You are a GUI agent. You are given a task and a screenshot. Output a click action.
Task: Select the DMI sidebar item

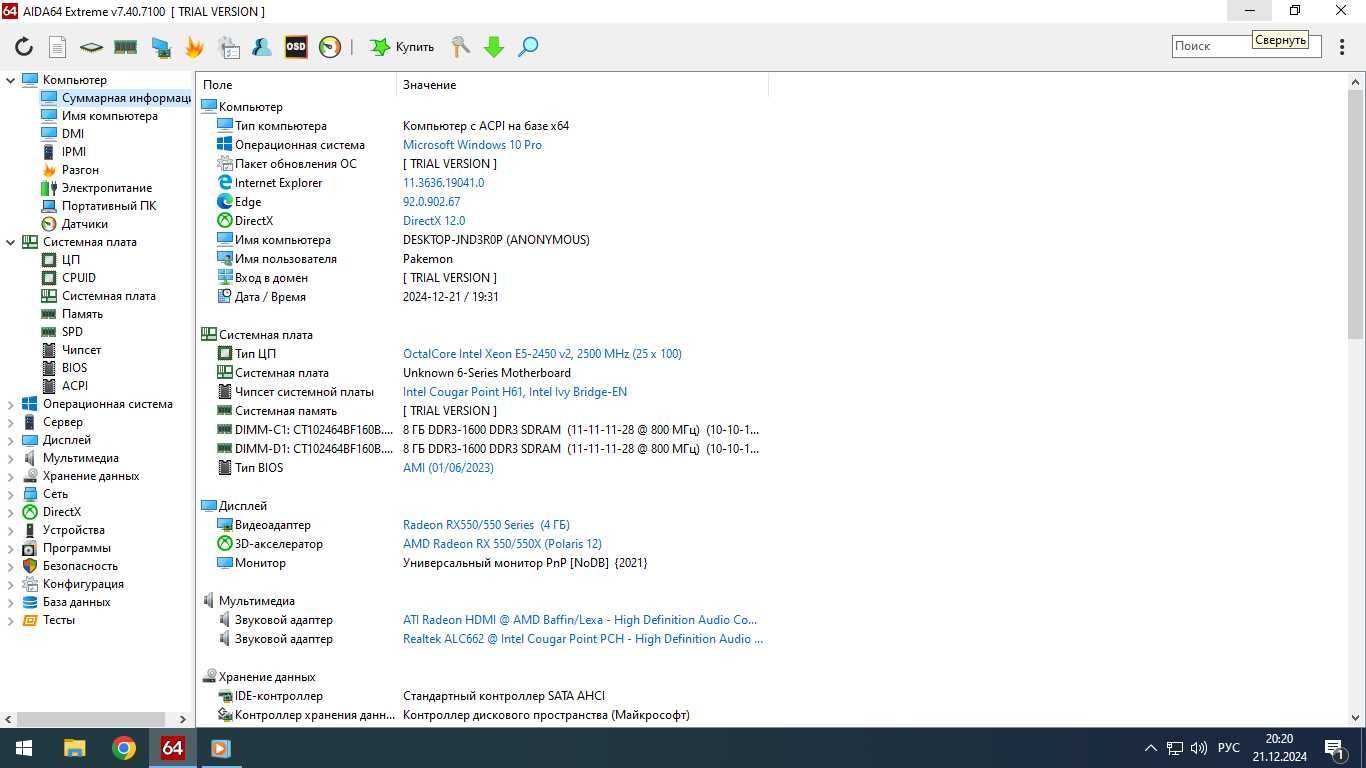pos(73,134)
